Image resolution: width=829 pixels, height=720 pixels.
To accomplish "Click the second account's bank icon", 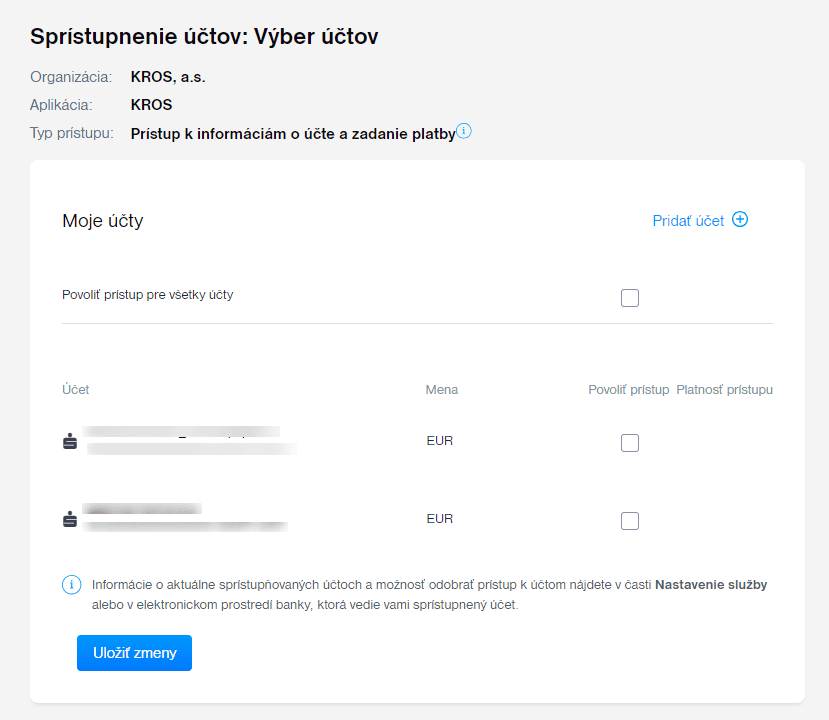I will [70, 519].
